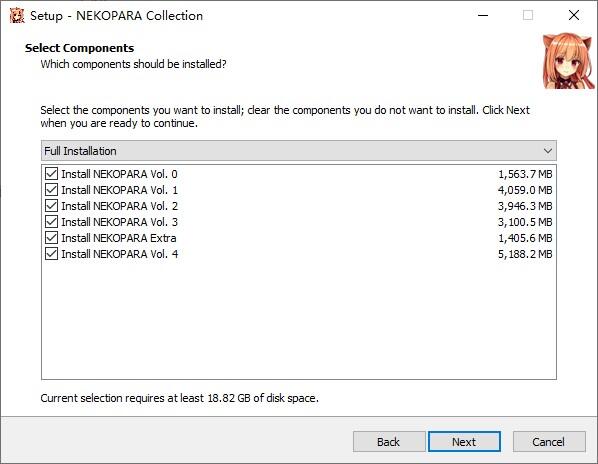Go to previous page with Back button
Image resolution: width=598 pixels, height=464 pixels.
389,442
